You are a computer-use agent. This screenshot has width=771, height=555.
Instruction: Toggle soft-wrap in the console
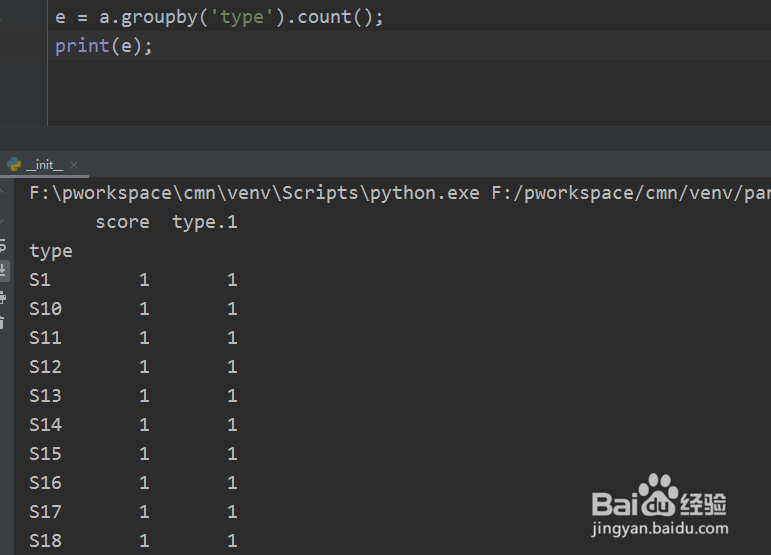coord(4,246)
